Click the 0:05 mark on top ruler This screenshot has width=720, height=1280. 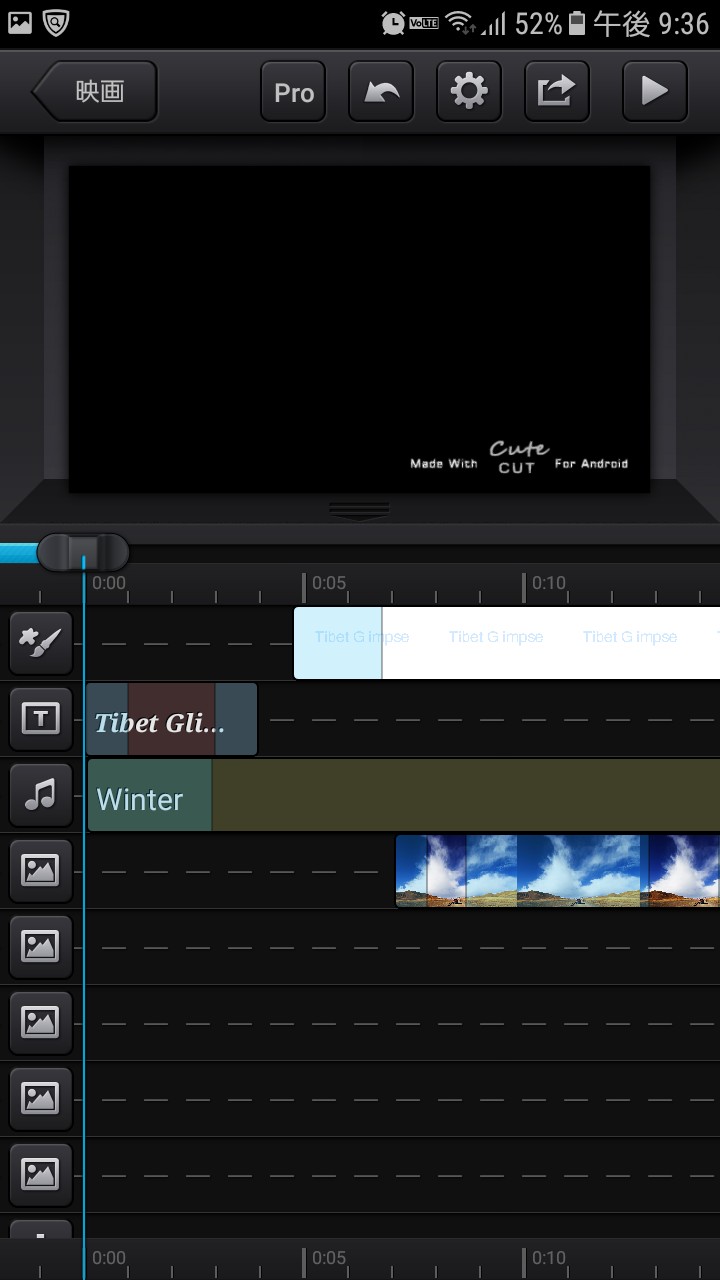[x=327, y=583]
